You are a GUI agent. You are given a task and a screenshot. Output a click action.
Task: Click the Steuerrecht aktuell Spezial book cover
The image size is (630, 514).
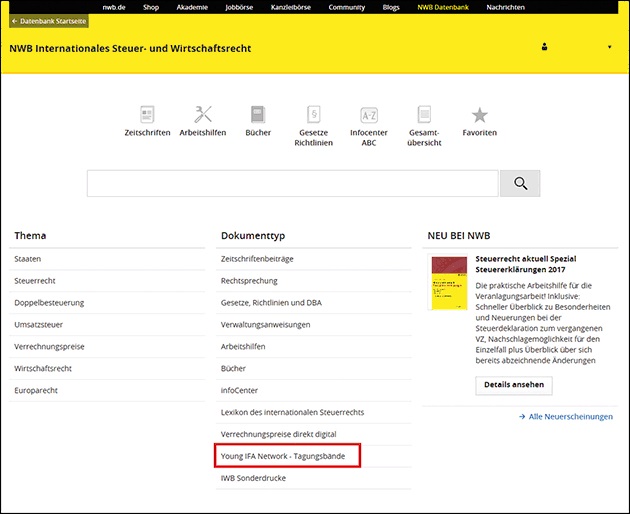(x=446, y=283)
